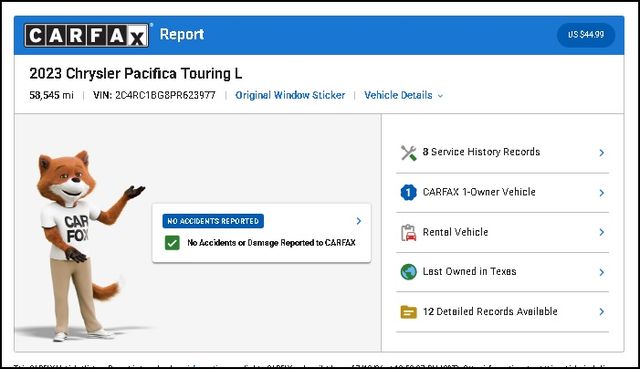Click the blue 1-Owner badge icon
This screenshot has width=640, height=369.
tap(408, 192)
